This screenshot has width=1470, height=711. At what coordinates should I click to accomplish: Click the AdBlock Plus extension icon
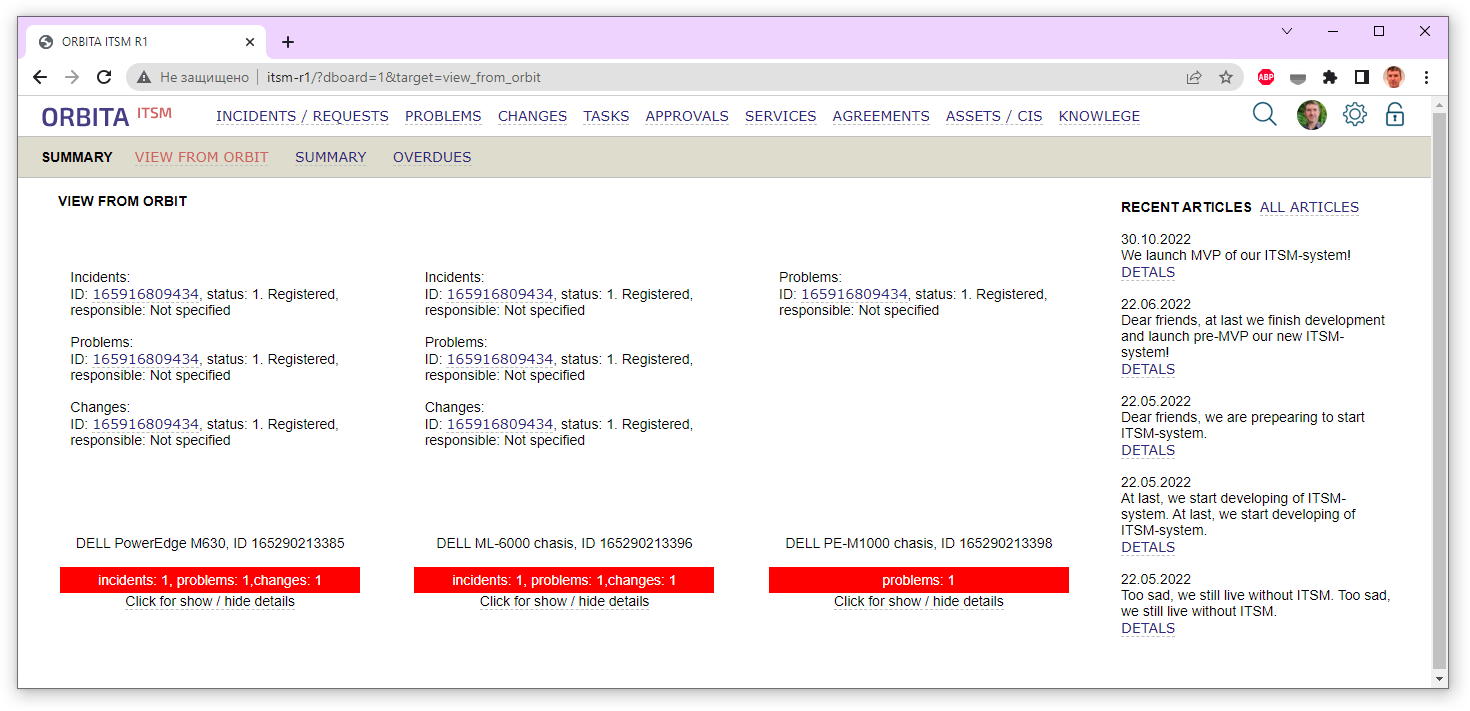pos(1265,77)
